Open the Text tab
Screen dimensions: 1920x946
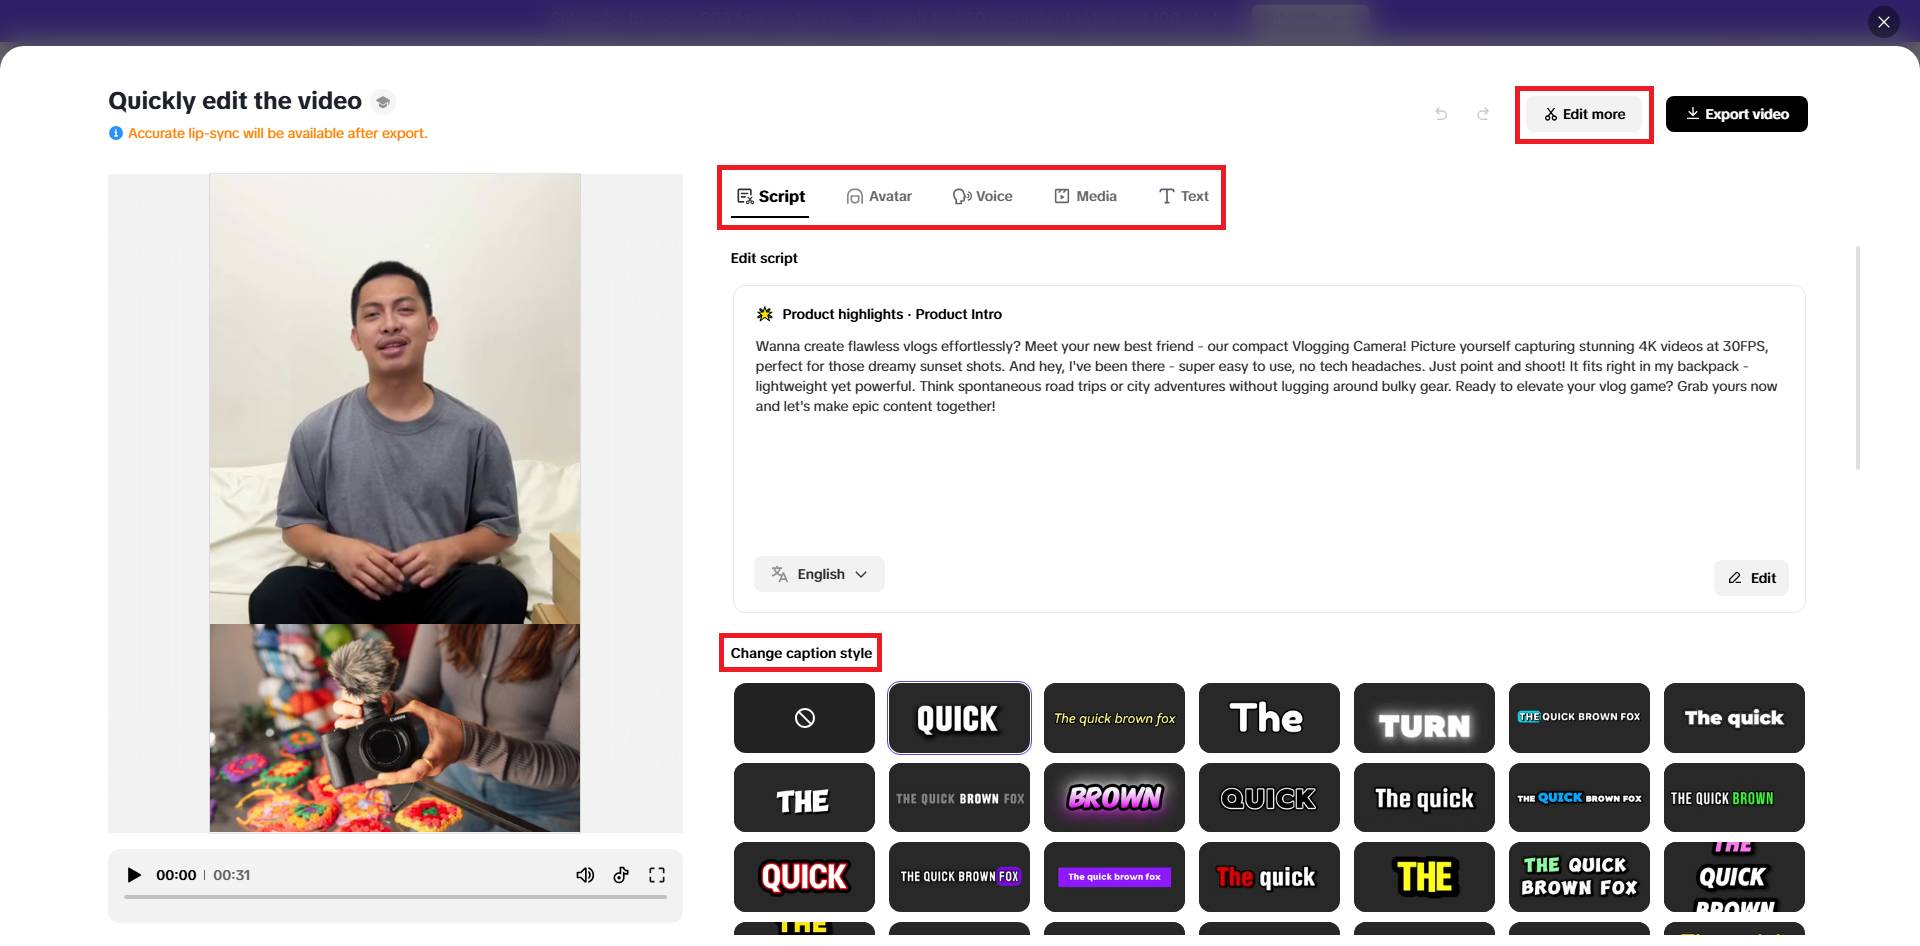pyautogui.click(x=1184, y=196)
